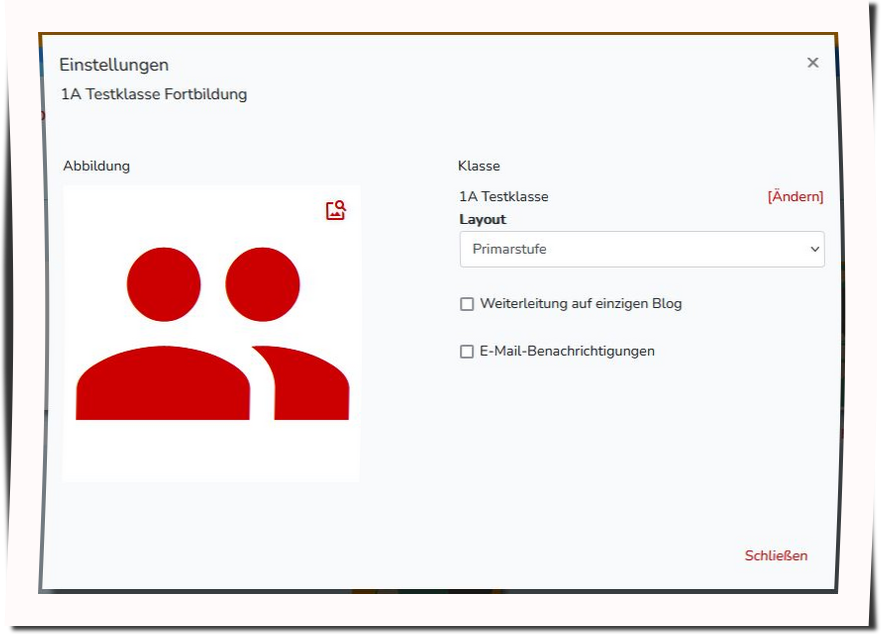
Task: Enable Weiterleitung auf einzigen Blog checkbox
Action: point(467,304)
